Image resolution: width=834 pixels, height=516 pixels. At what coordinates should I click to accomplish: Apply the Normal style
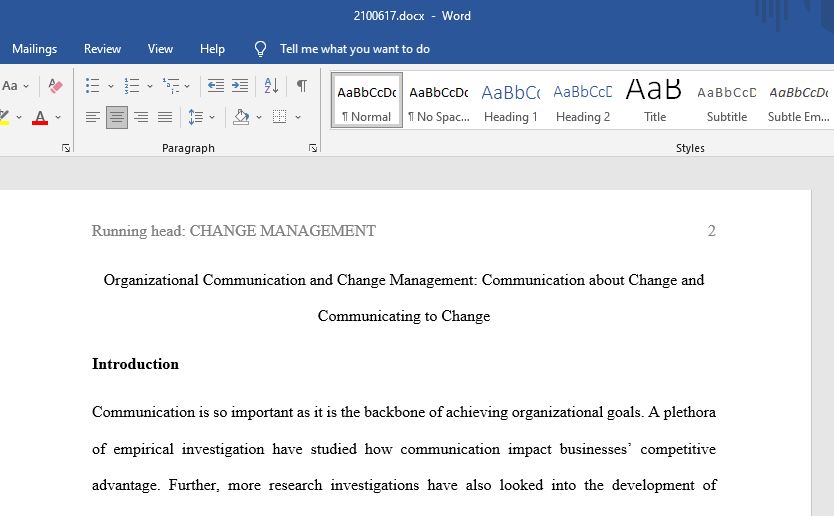[x=367, y=101]
